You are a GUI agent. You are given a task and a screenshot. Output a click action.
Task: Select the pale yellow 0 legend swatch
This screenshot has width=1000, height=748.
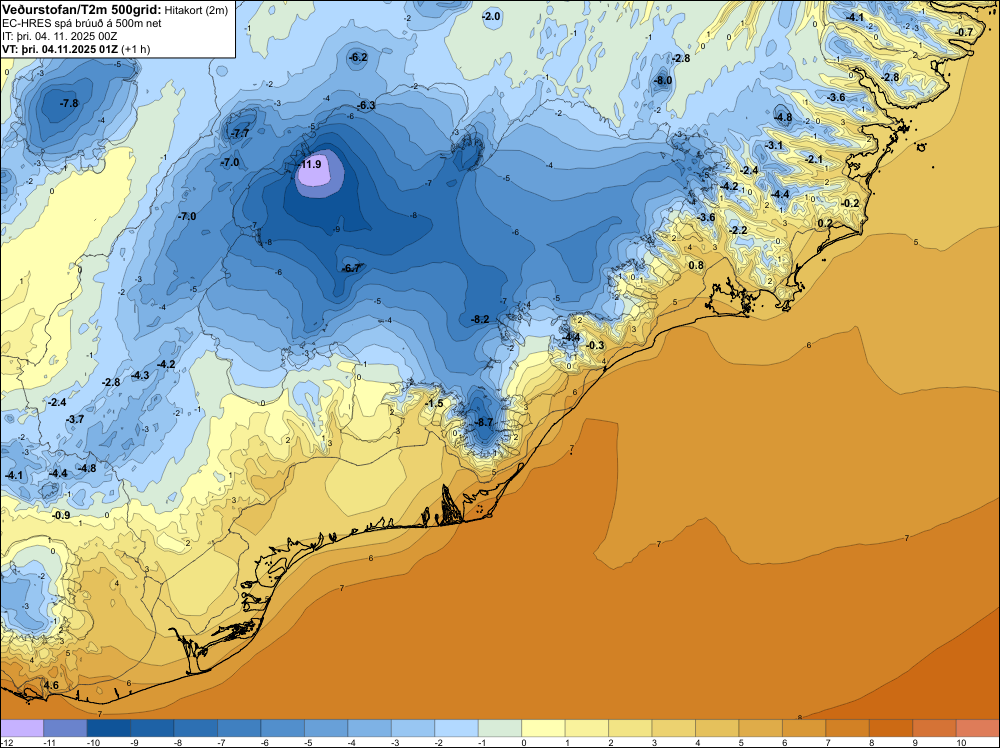point(543,728)
